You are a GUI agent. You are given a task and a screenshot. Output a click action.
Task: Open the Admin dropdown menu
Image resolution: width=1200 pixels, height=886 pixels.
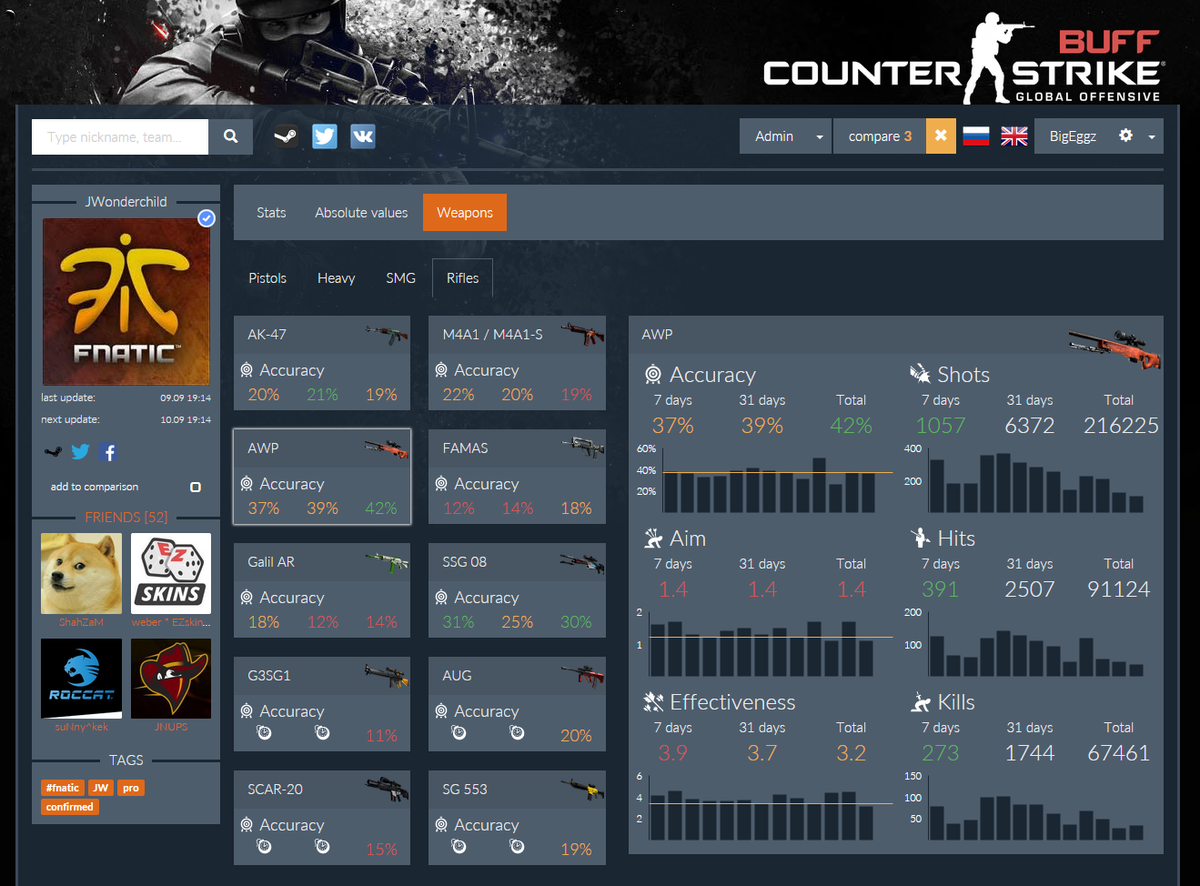tap(786, 137)
